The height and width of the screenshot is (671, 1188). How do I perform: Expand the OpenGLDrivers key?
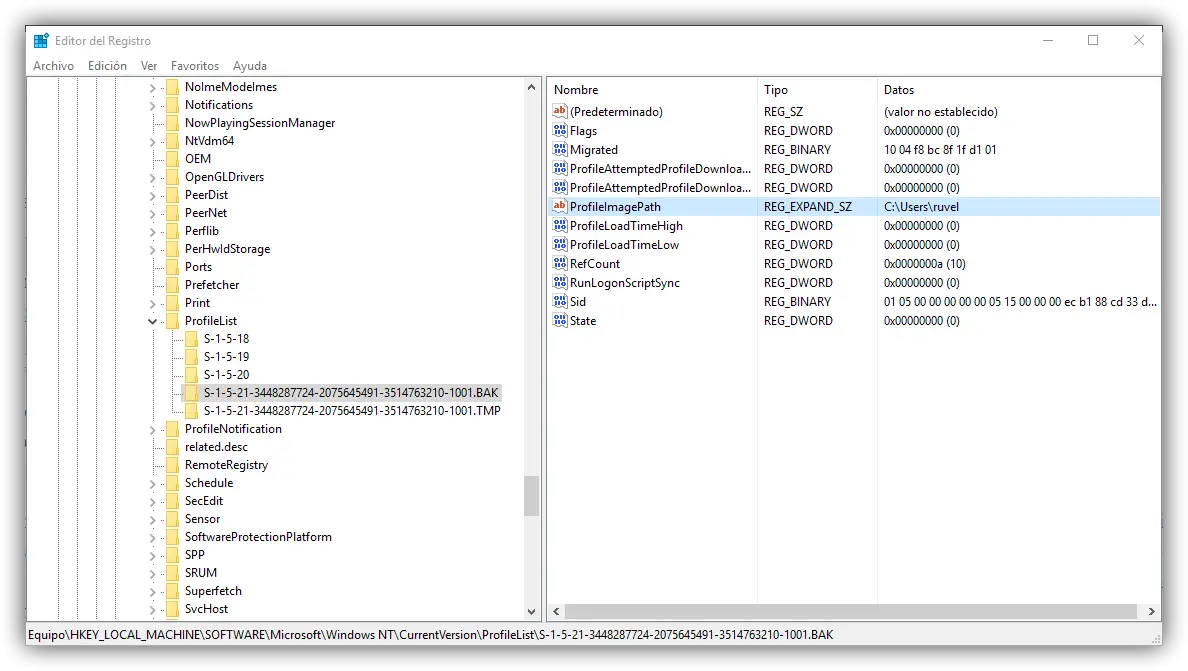(152, 178)
